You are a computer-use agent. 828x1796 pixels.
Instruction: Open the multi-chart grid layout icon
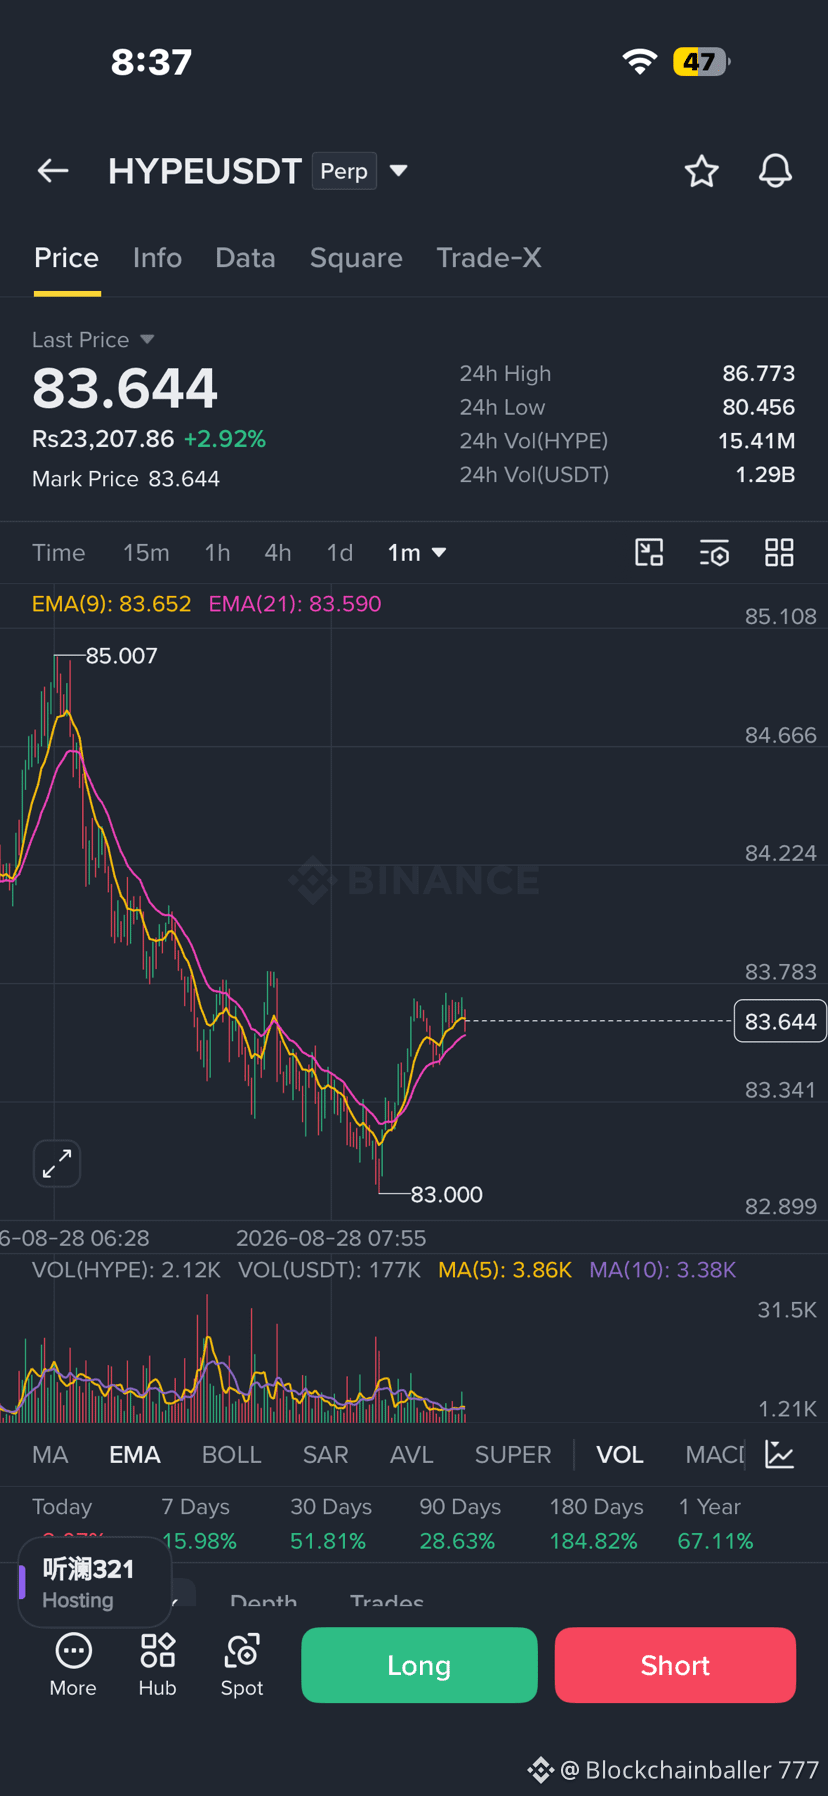pyautogui.click(x=779, y=552)
